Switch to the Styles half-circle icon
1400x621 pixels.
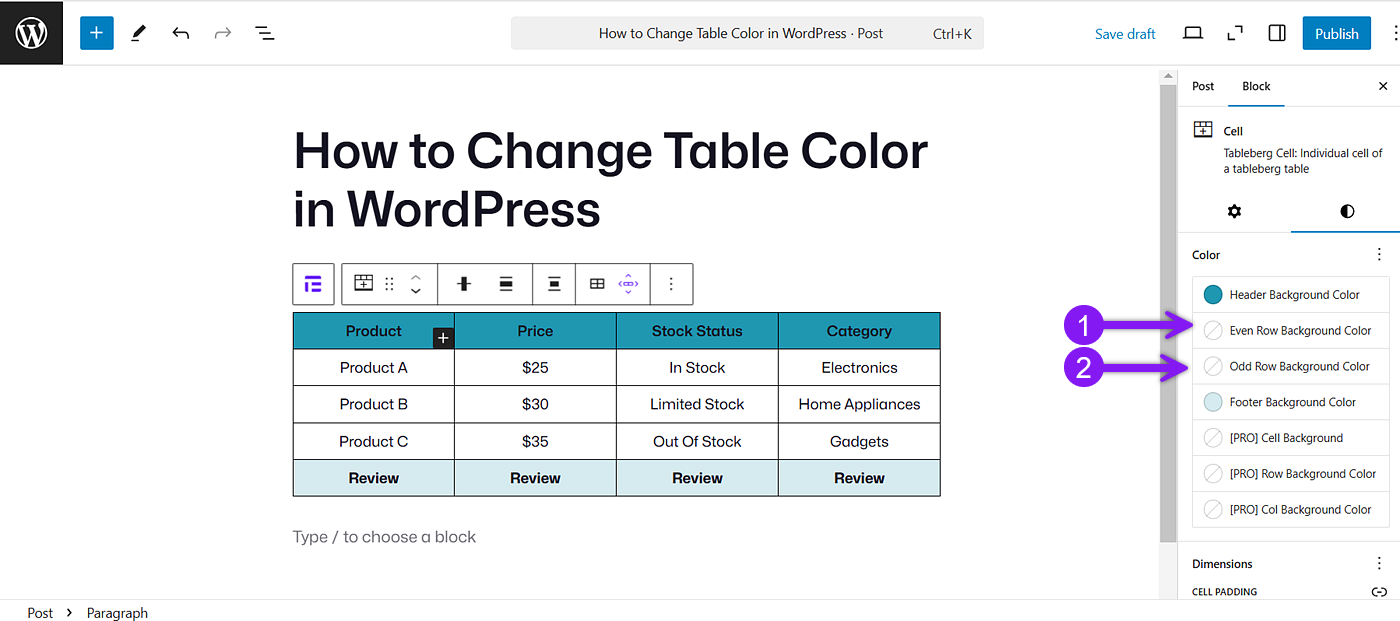tap(1346, 211)
